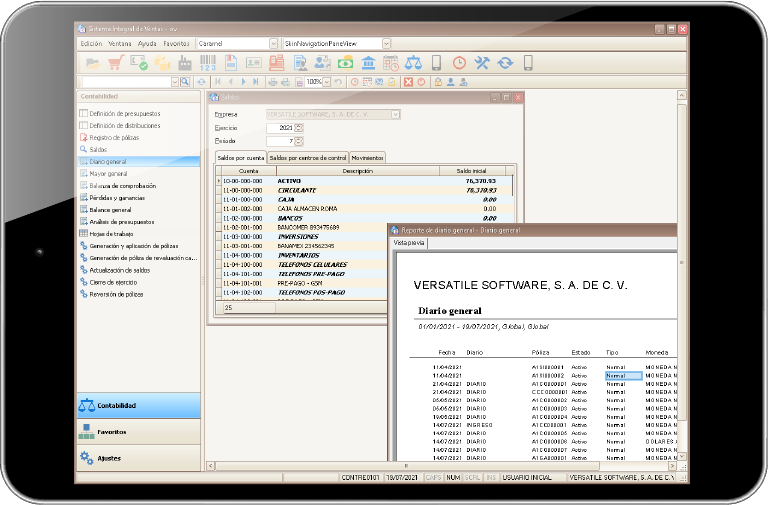This screenshot has width=768, height=505.
Task: Open the Caramel skin dropdown
Action: 273,44
